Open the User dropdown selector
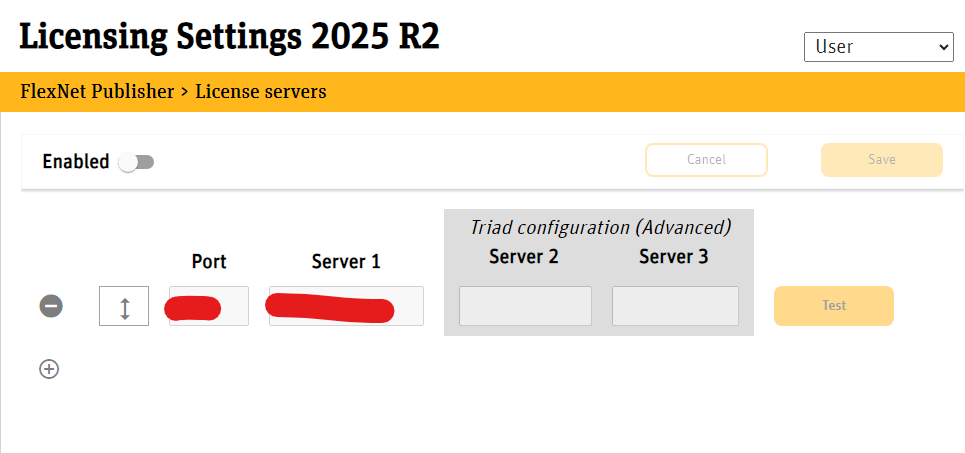The image size is (965, 453). [x=879, y=47]
